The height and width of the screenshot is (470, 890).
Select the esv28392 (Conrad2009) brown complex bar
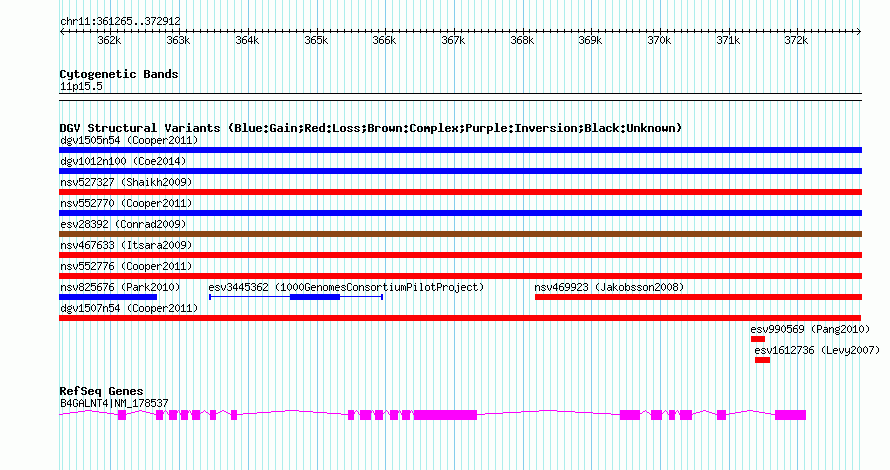[x=460, y=234]
